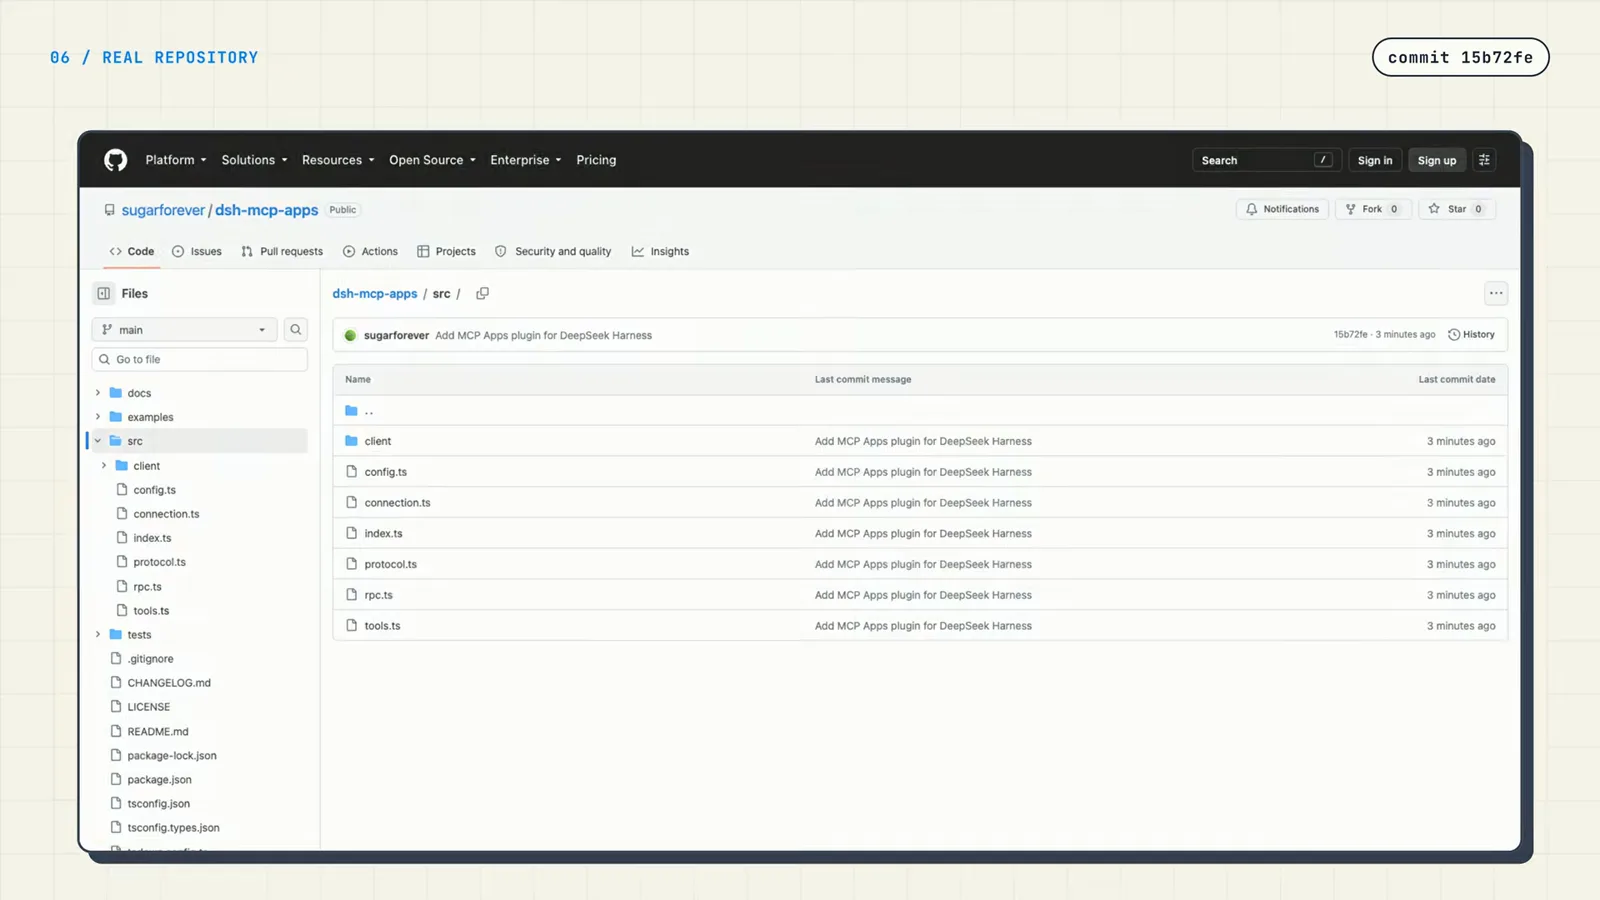Image resolution: width=1600 pixels, height=900 pixels.
Task: Select rpc.ts in the sidebar tree
Action: [147, 587]
